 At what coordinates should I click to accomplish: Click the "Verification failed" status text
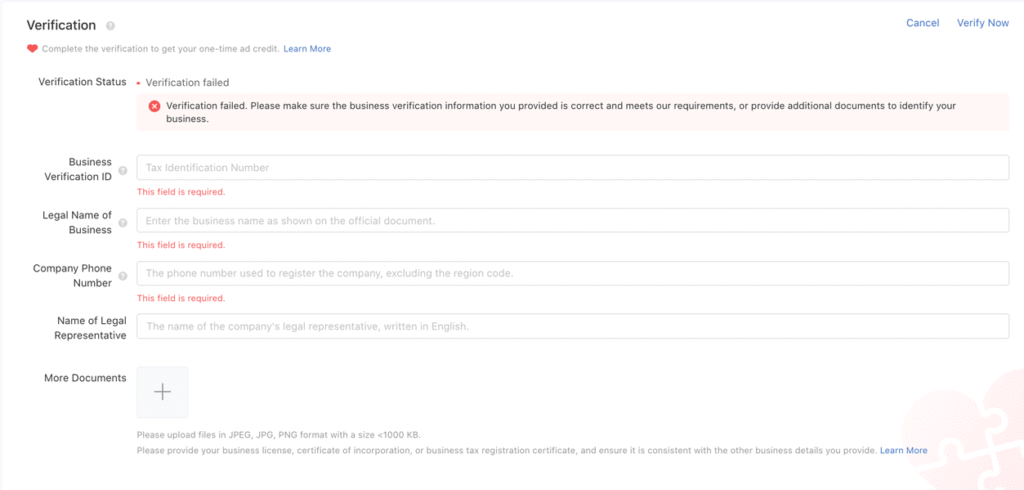[x=187, y=82]
